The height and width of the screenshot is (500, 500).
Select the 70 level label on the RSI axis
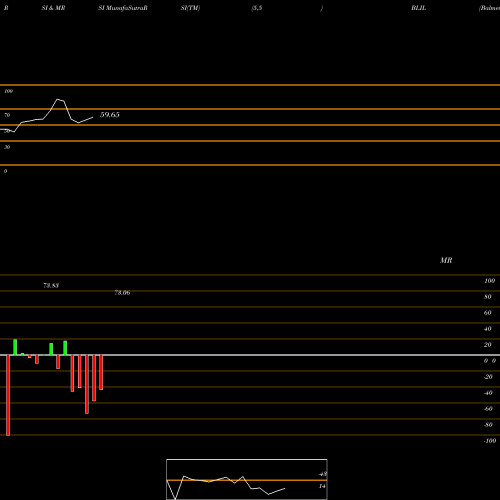[x=7, y=115]
